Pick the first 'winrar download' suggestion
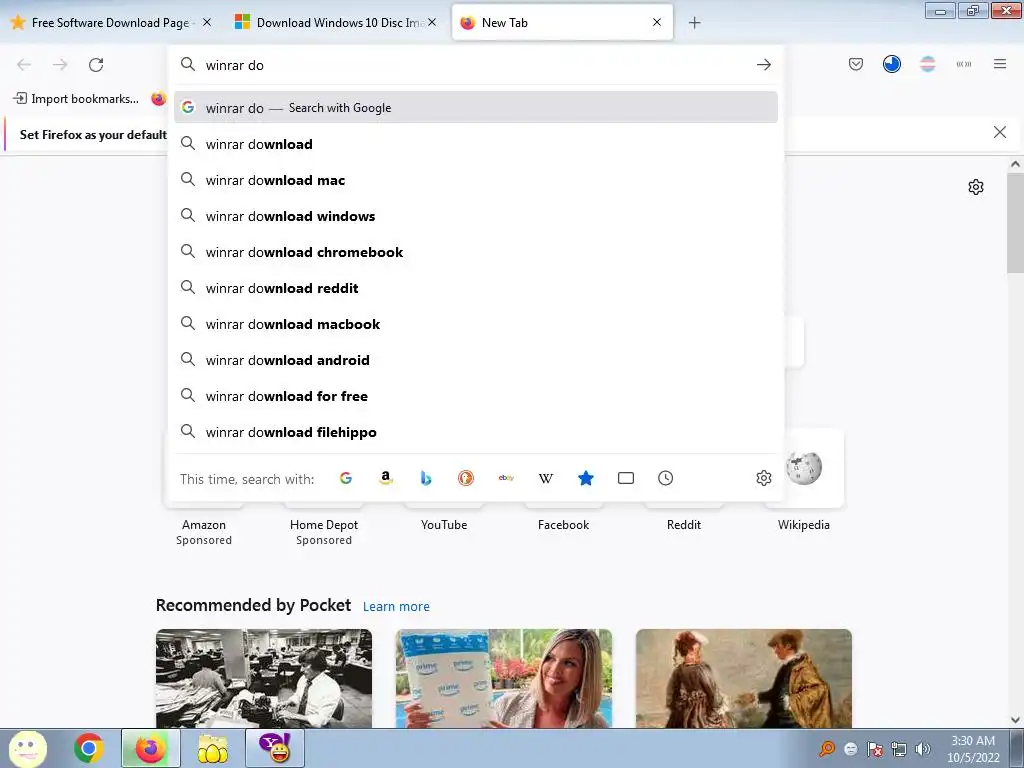This screenshot has height=768, width=1024. 475,144
